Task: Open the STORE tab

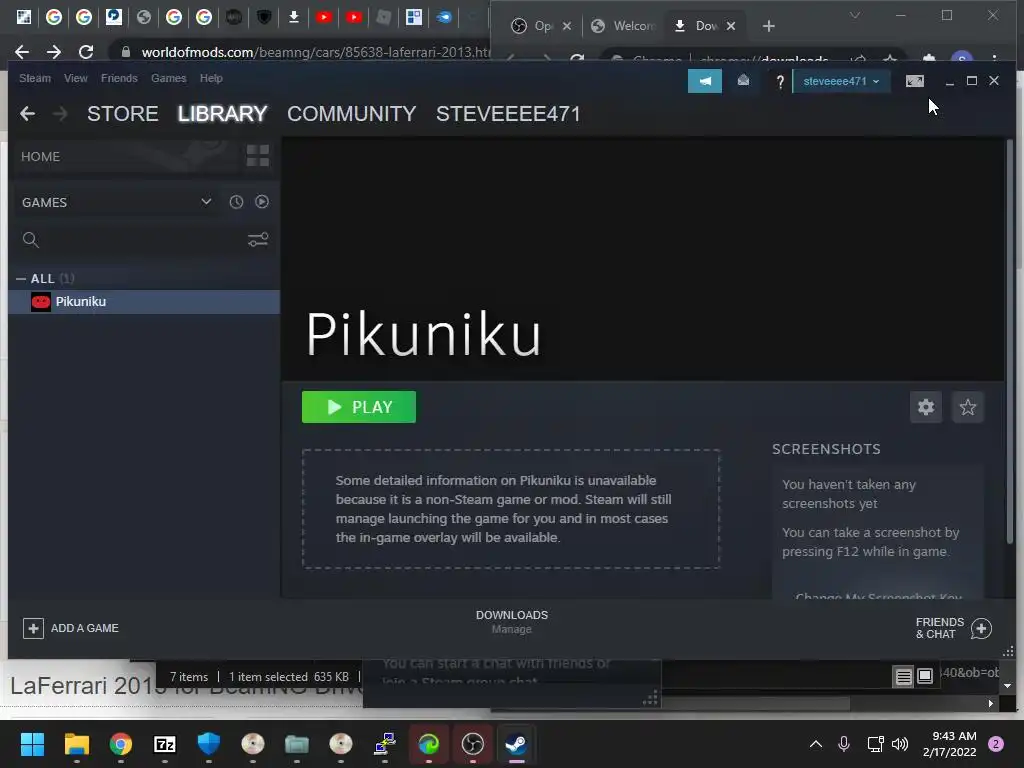Action: click(x=123, y=114)
